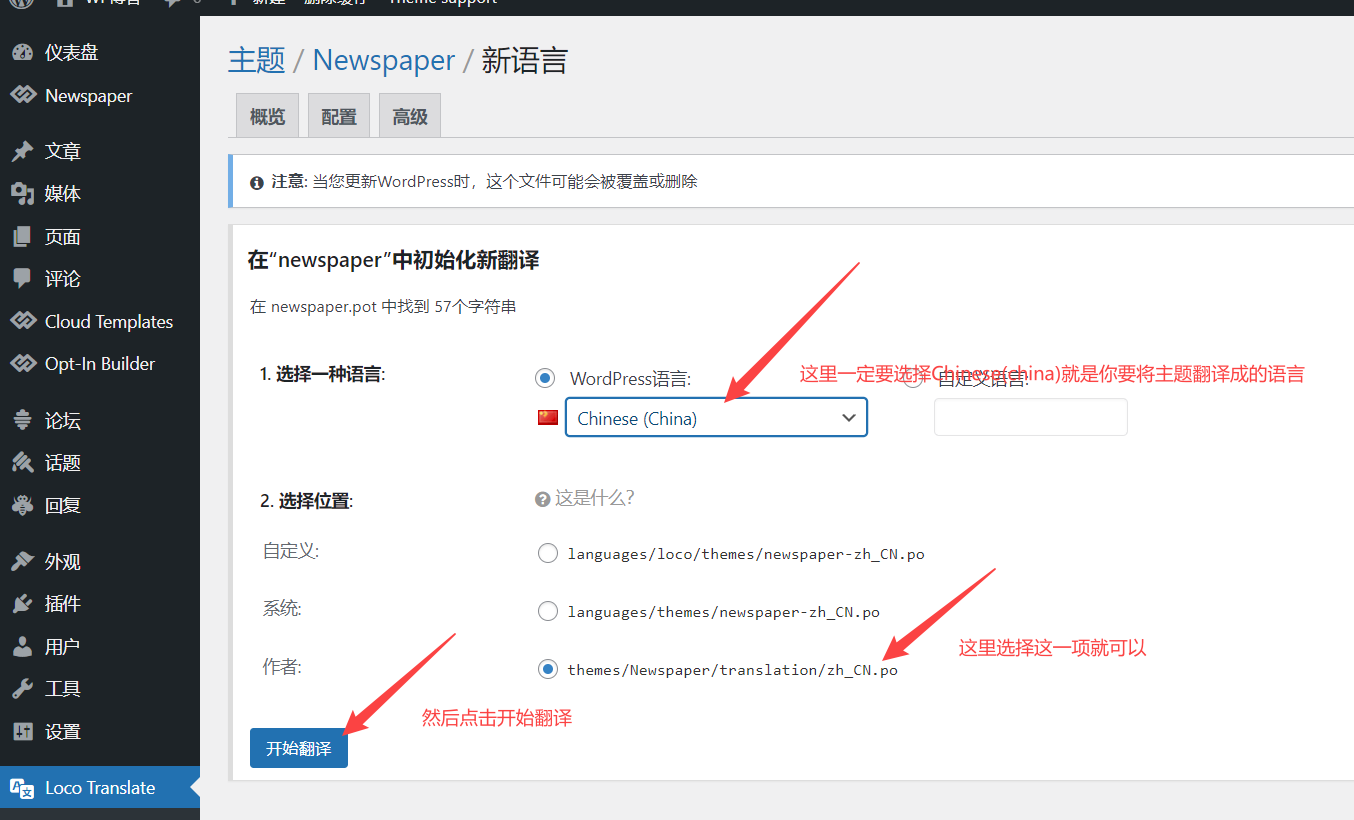The height and width of the screenshot is (820, 1354).
Task: Click the Newspaper breadcrumb link in heading
Action: [384, 60]
